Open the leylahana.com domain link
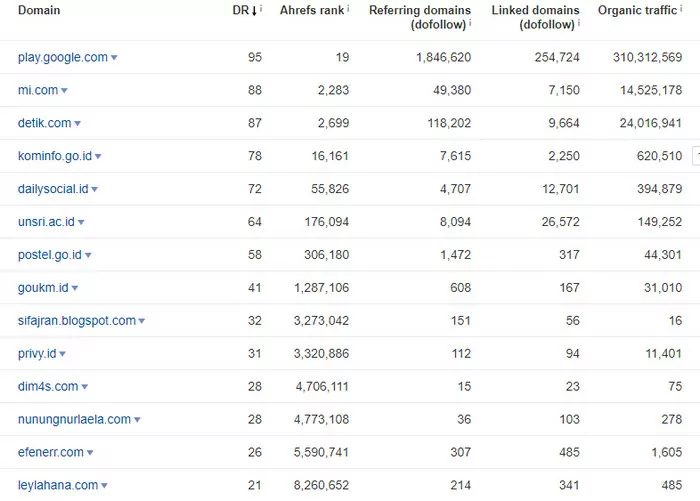This screenshot has width=700, height=501. pyautogui.click(x=58, y=485)
